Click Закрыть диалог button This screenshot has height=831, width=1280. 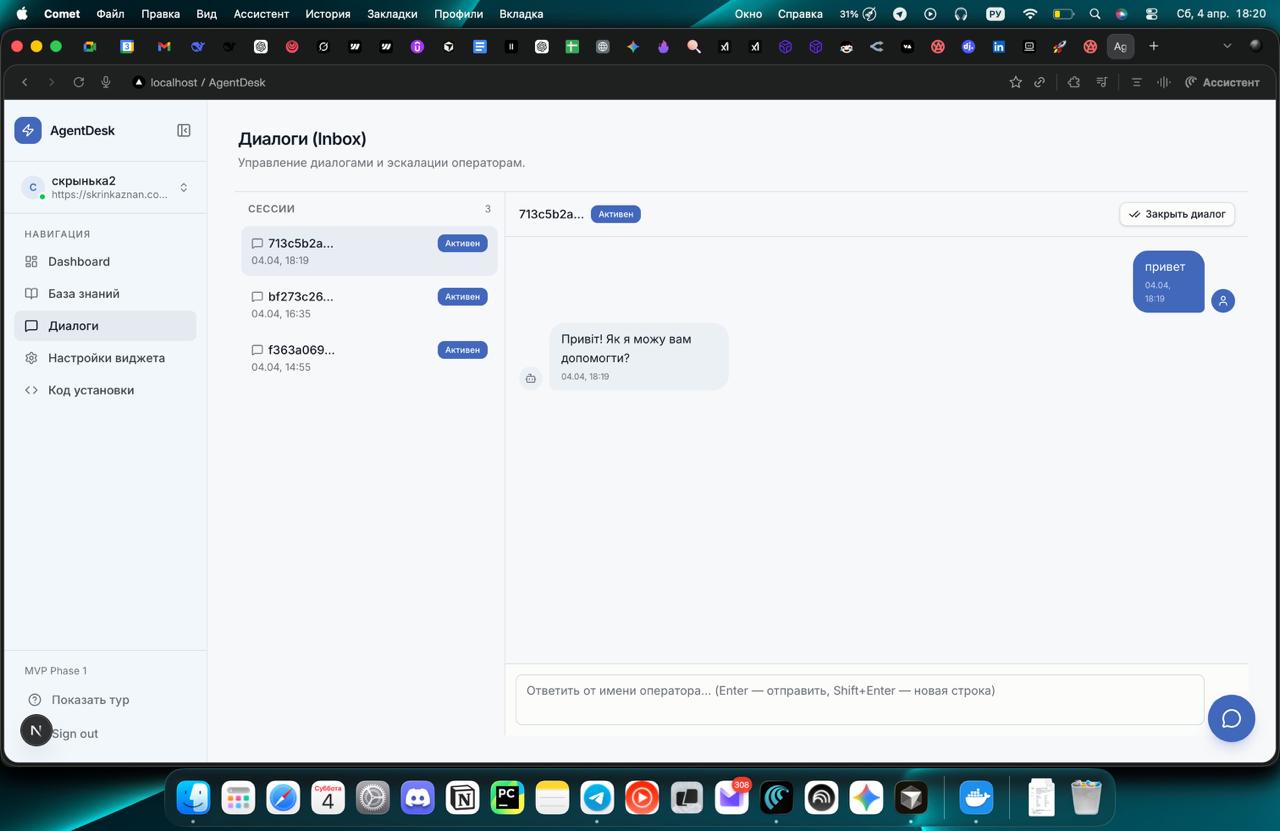tap(1177, 214)
